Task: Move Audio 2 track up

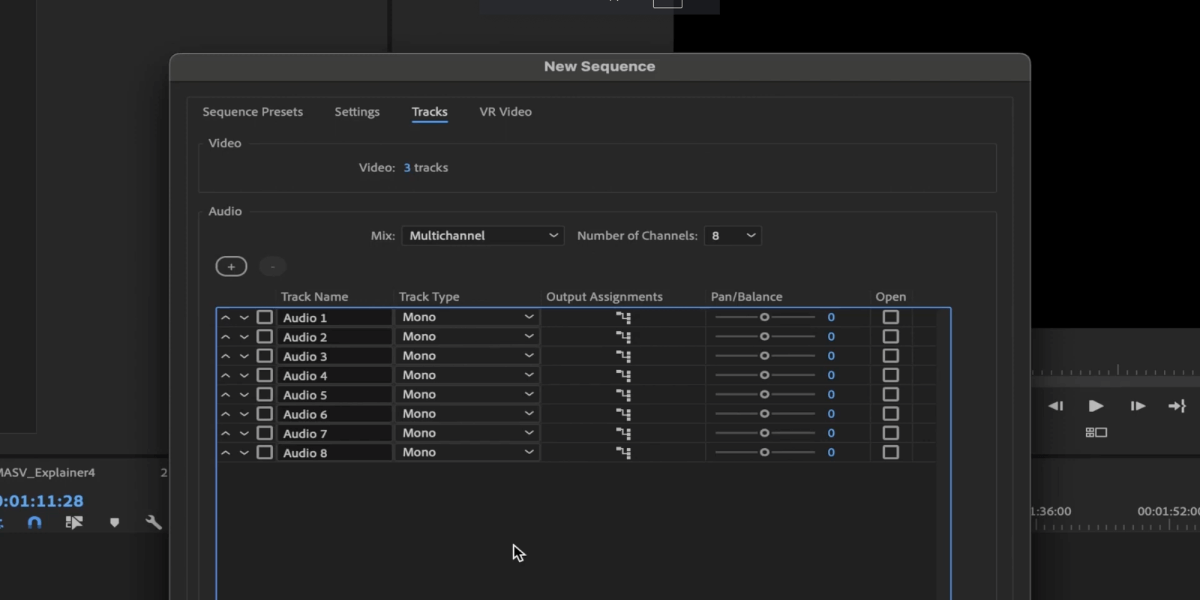Action: 225,337
